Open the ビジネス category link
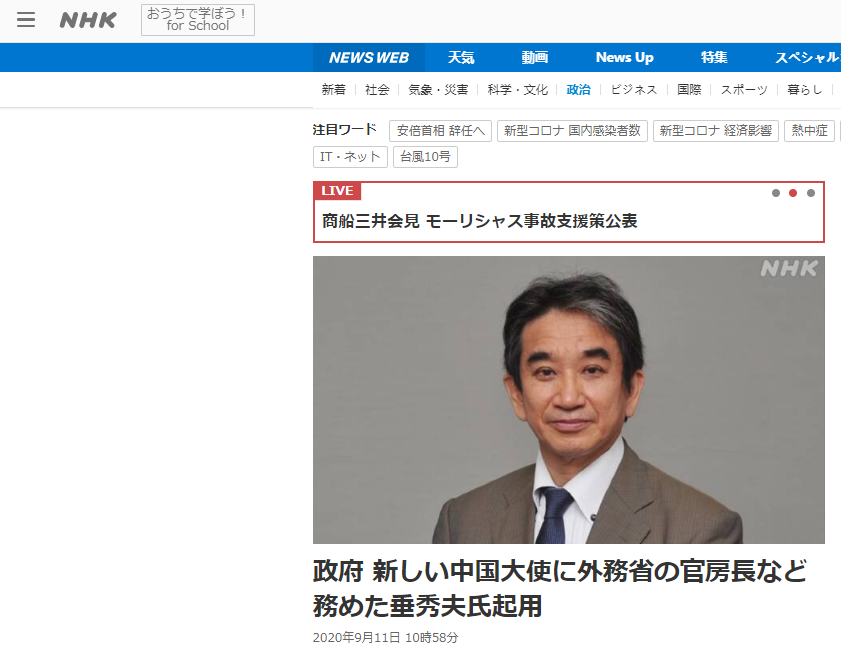This screenshot has width=841, height=647. click(634, 90)
